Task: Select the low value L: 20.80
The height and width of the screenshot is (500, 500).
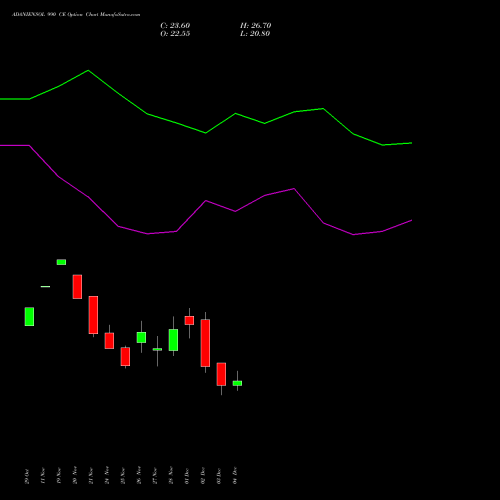Action: [255, 34]
